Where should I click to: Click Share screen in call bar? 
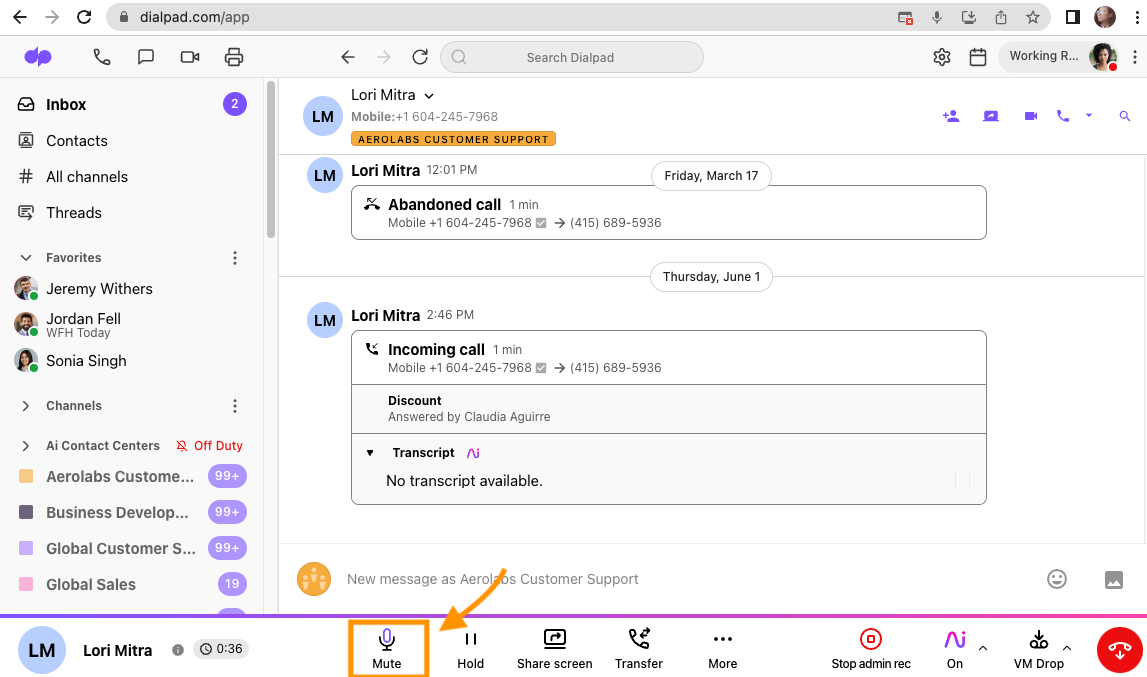tap(554, 648)
